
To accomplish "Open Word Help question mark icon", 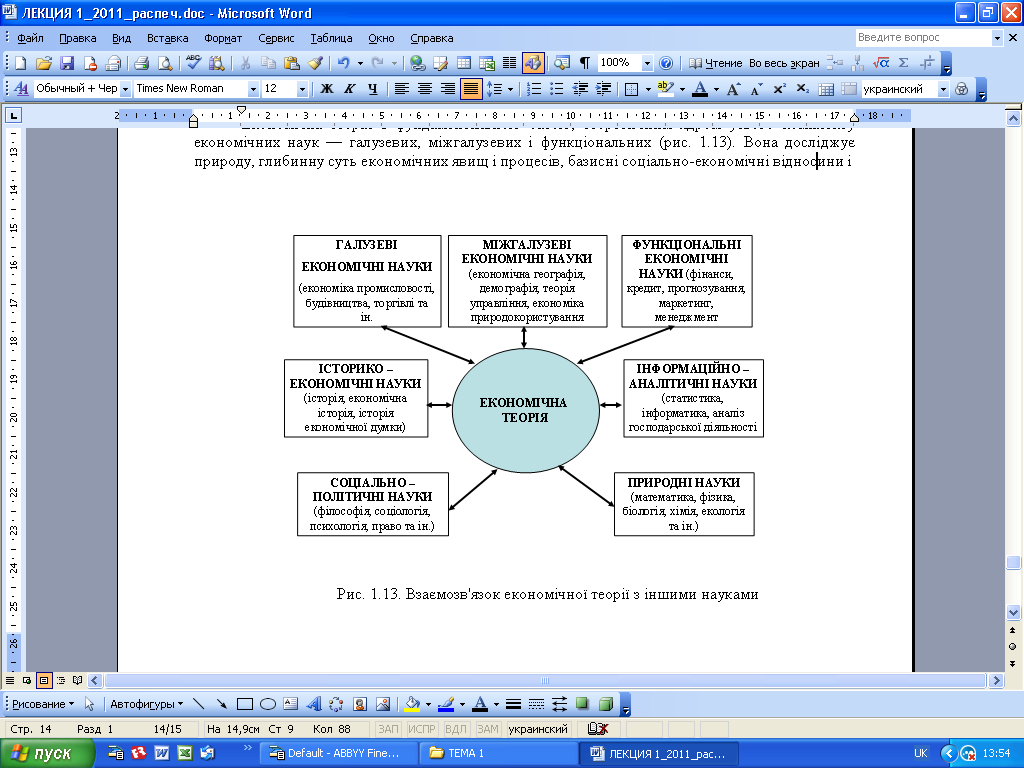I will click(666, 63).
